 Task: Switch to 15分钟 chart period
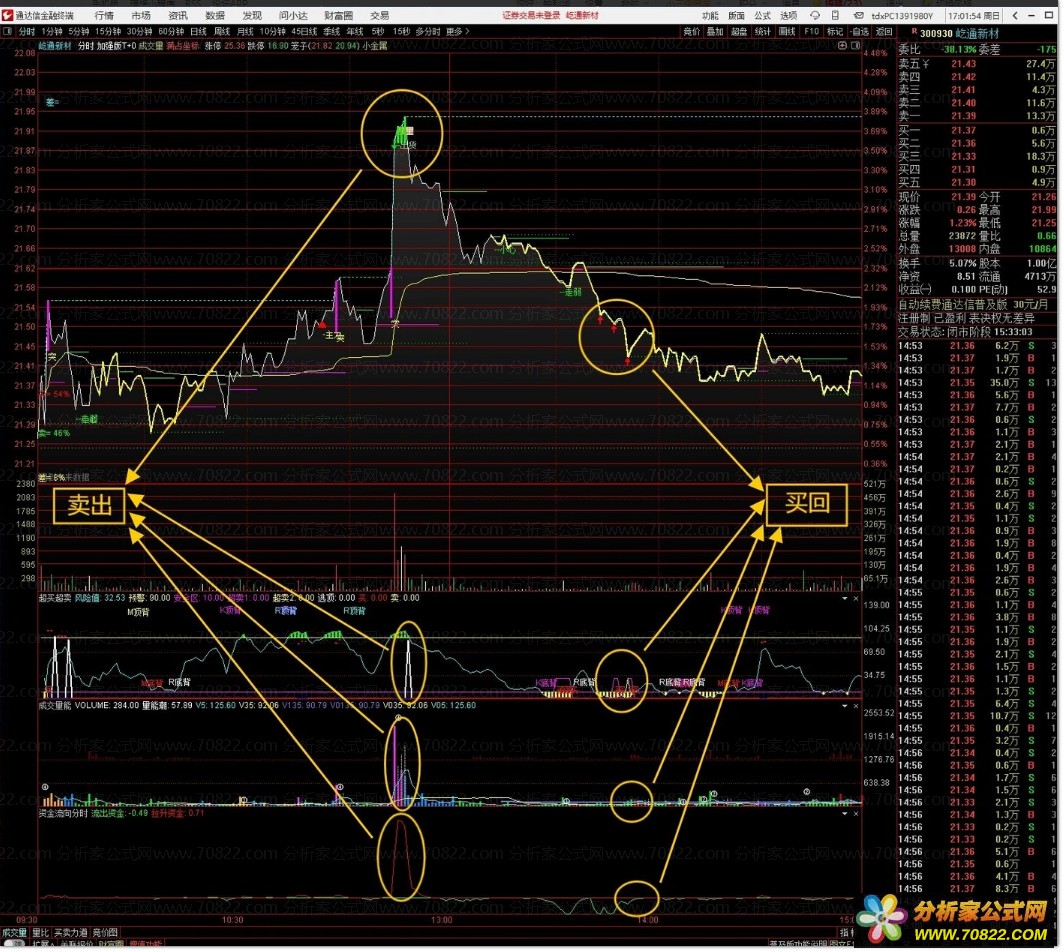pyautogui.click(x=107, y=31)
